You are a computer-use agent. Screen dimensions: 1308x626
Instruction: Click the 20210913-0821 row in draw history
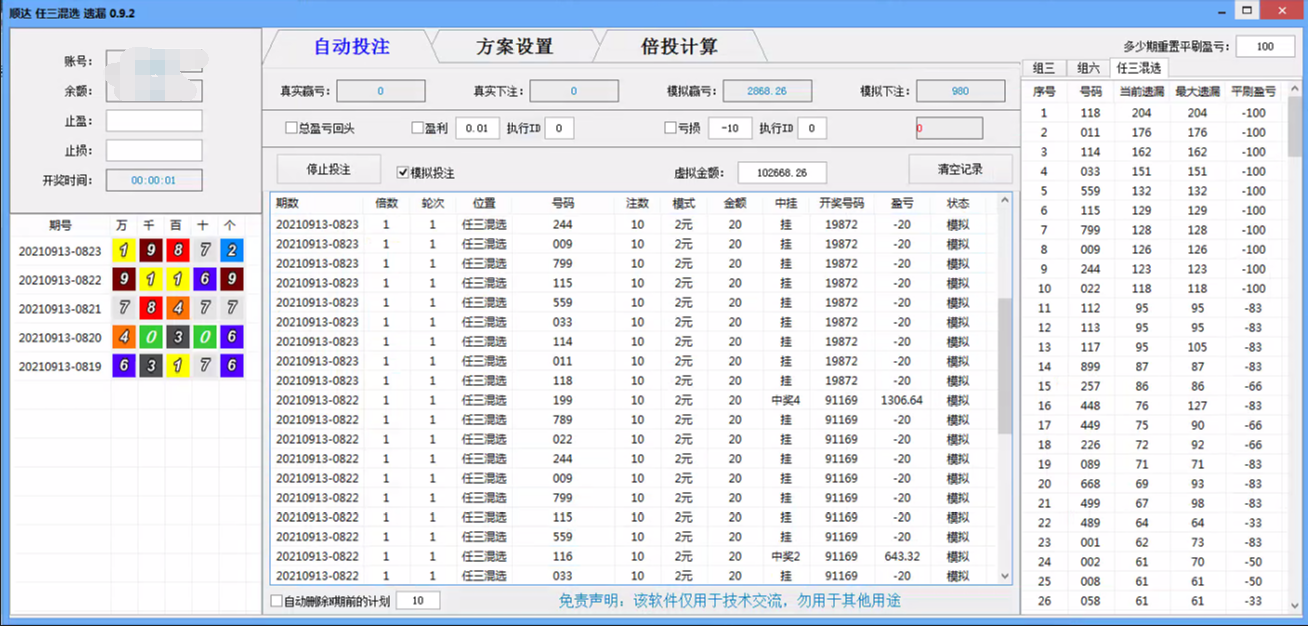[129, 308]
